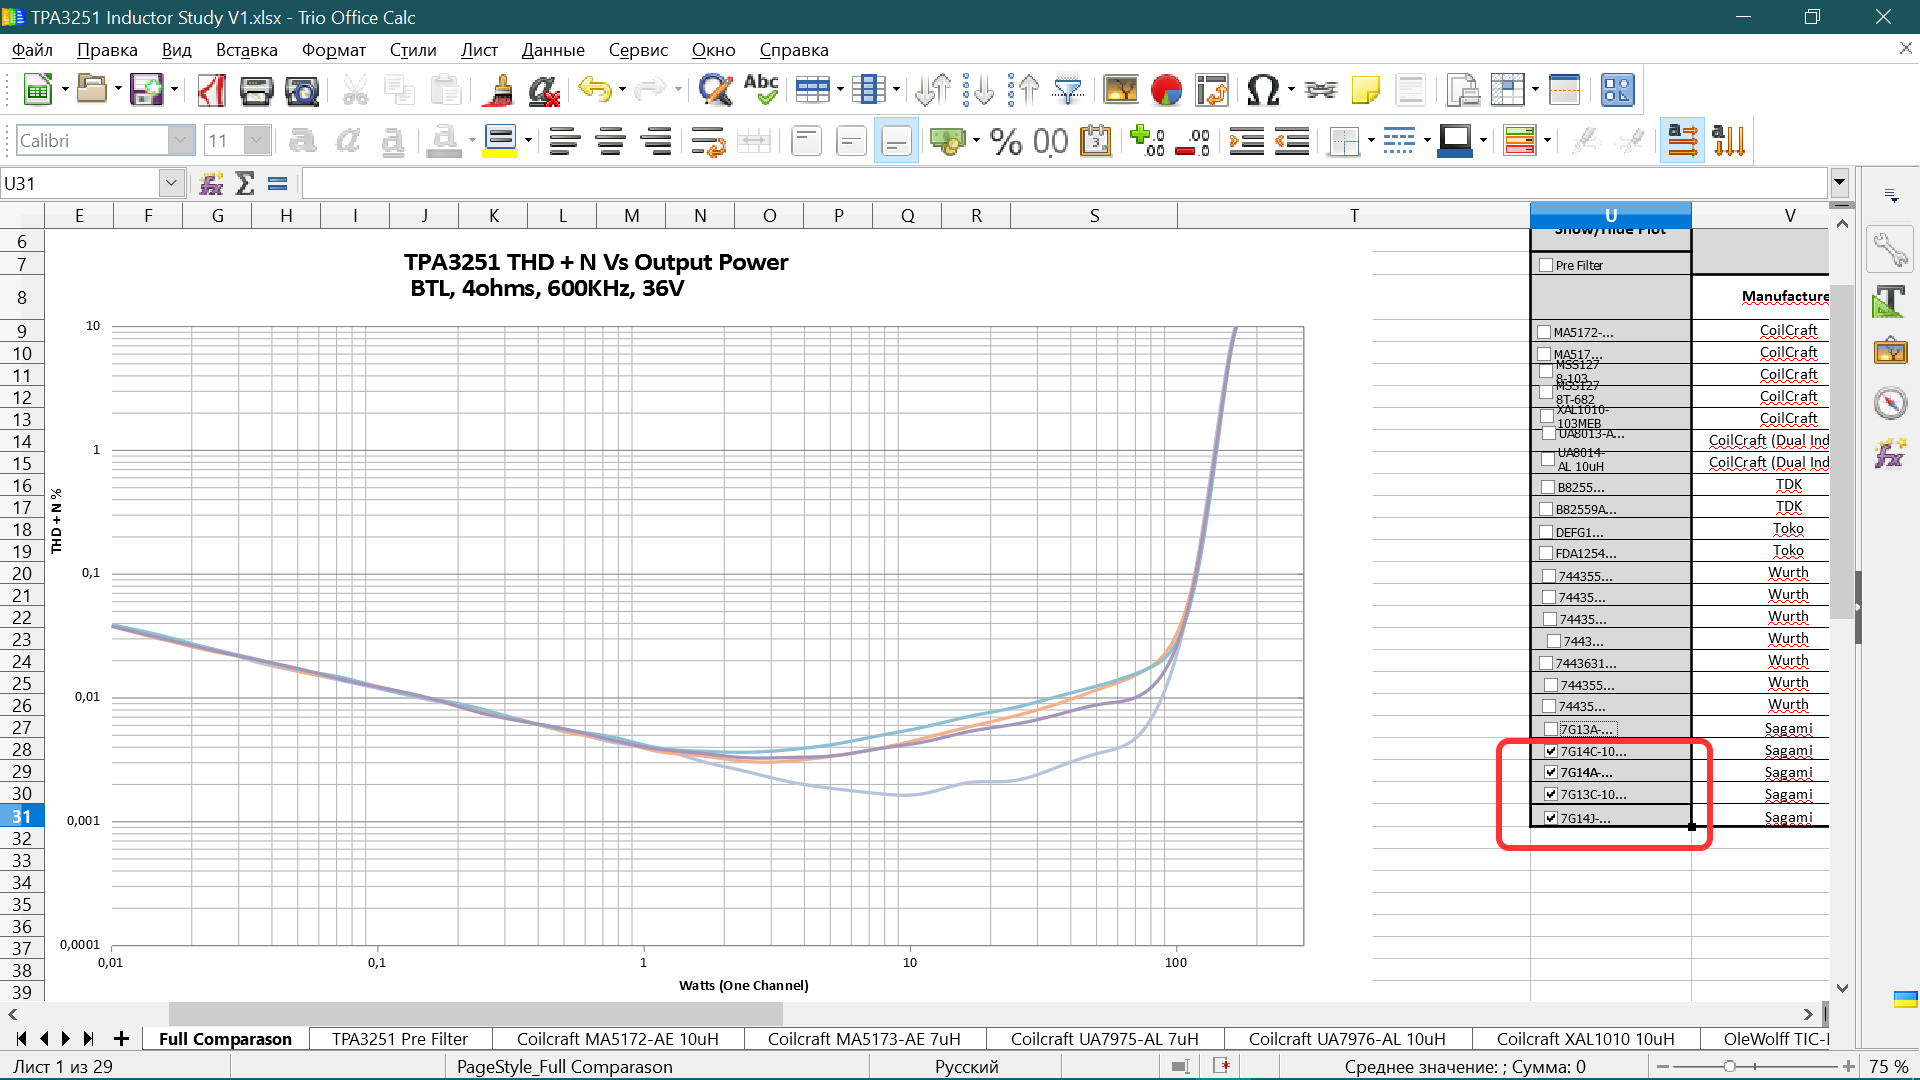Open the Данные menu
The width and height of the screenshot is (1920, 1080).
(553, 50)
